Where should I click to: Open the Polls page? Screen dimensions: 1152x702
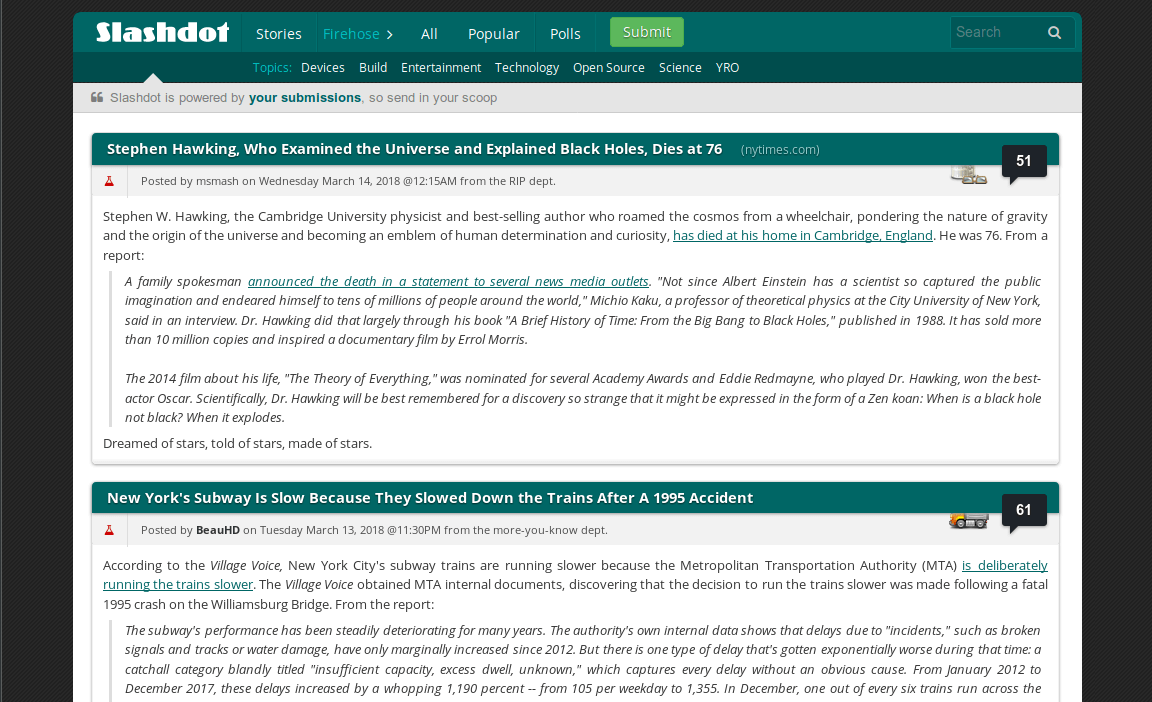coord(565,34)
